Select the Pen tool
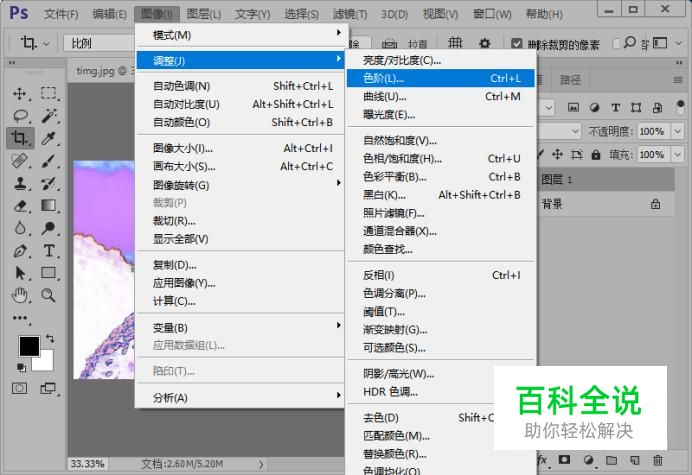 tap(20, 251)
